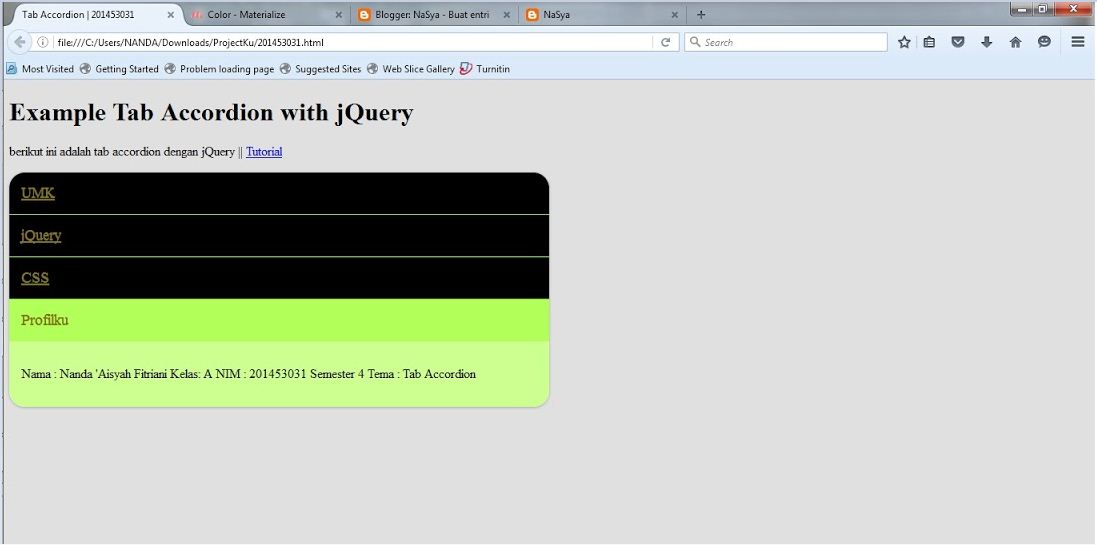This screenshot has height=545, width=1097.
Task: Click the browser back arrow button
Action: pyautogui.click(x=20, y=42)
